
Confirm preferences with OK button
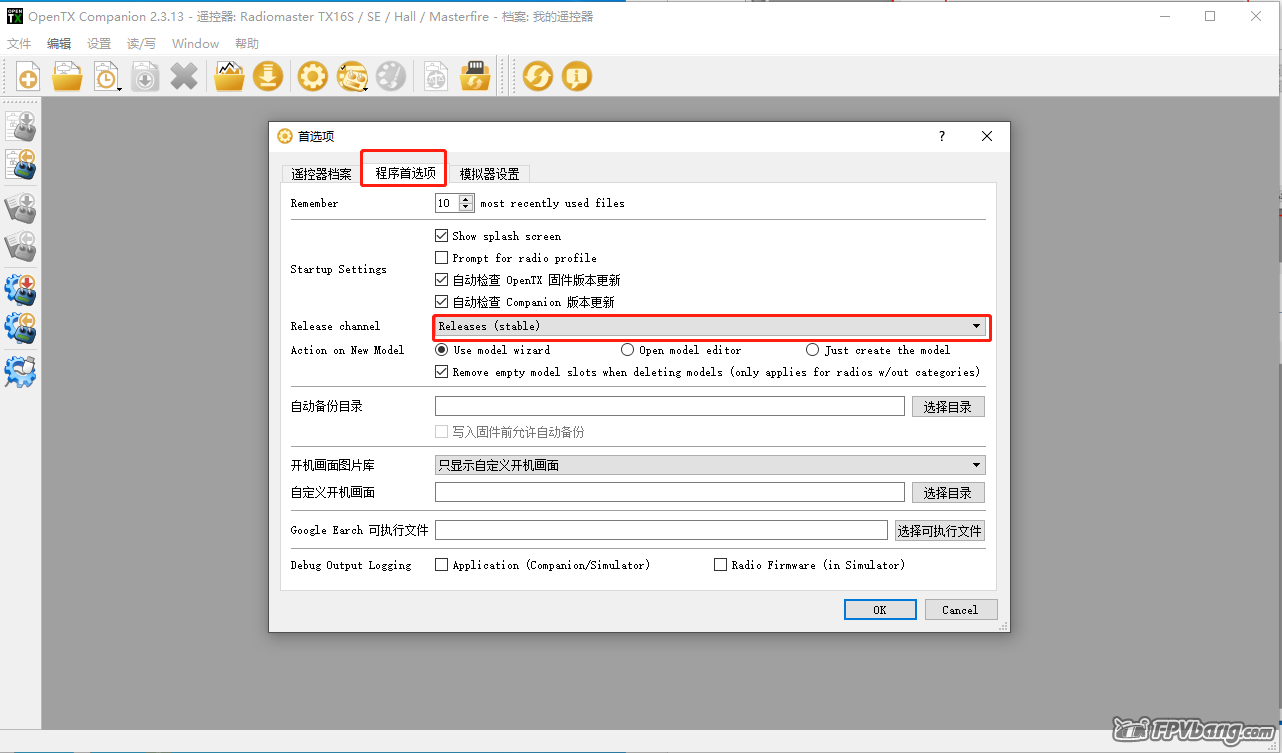(880, 610)
